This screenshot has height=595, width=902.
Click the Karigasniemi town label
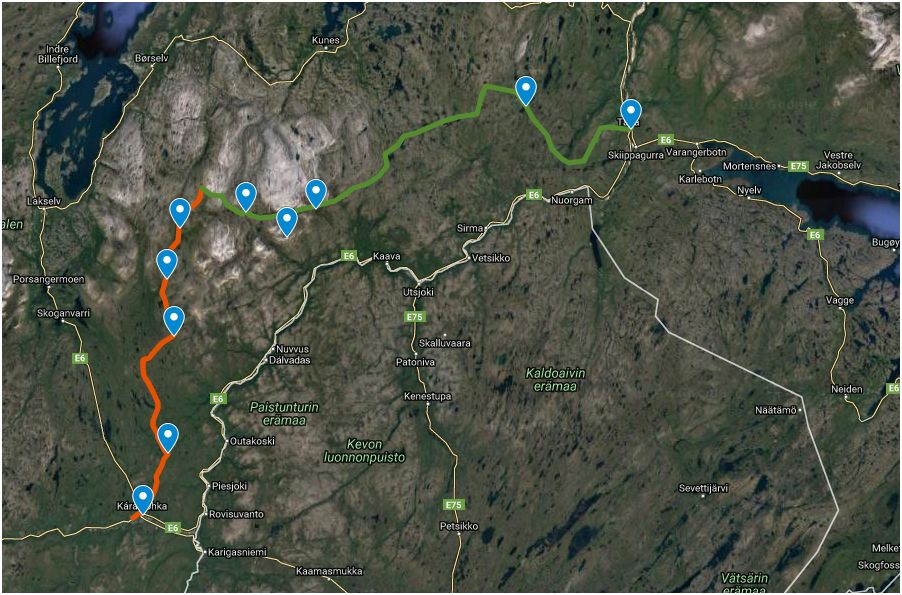click(x=238, y=552)
